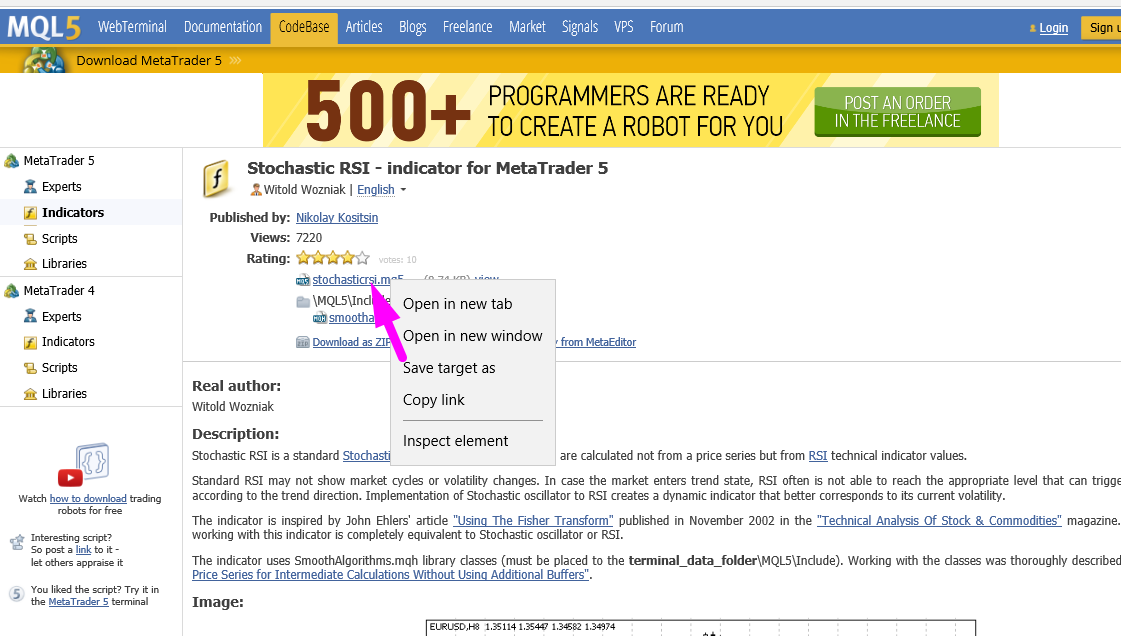This screenshot has height=636, width=1121.
Task: Expand the English language dropdown arrow
Action: [x=403, y=190]
